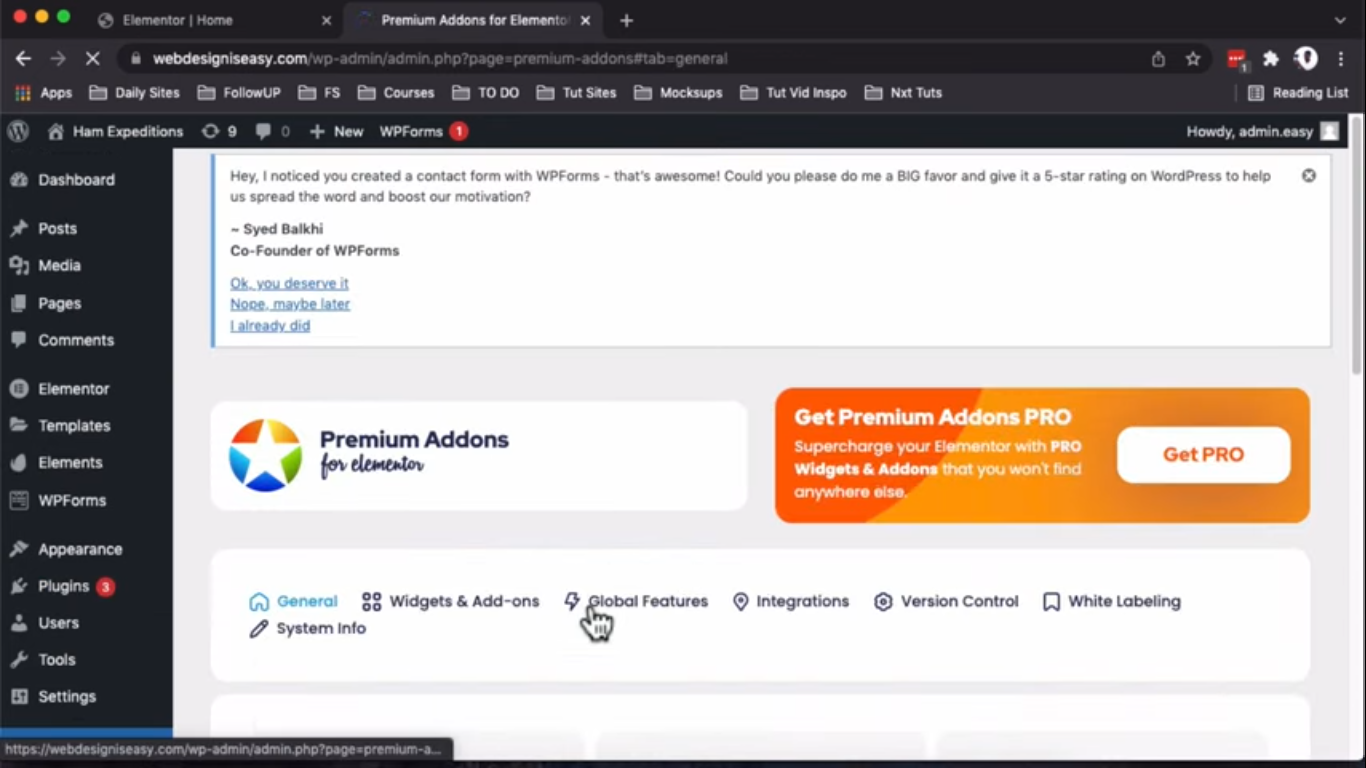The width and height of the screenshot is (1366, 768).
Task: Open the Reading List
Action: click(1298, 93)
